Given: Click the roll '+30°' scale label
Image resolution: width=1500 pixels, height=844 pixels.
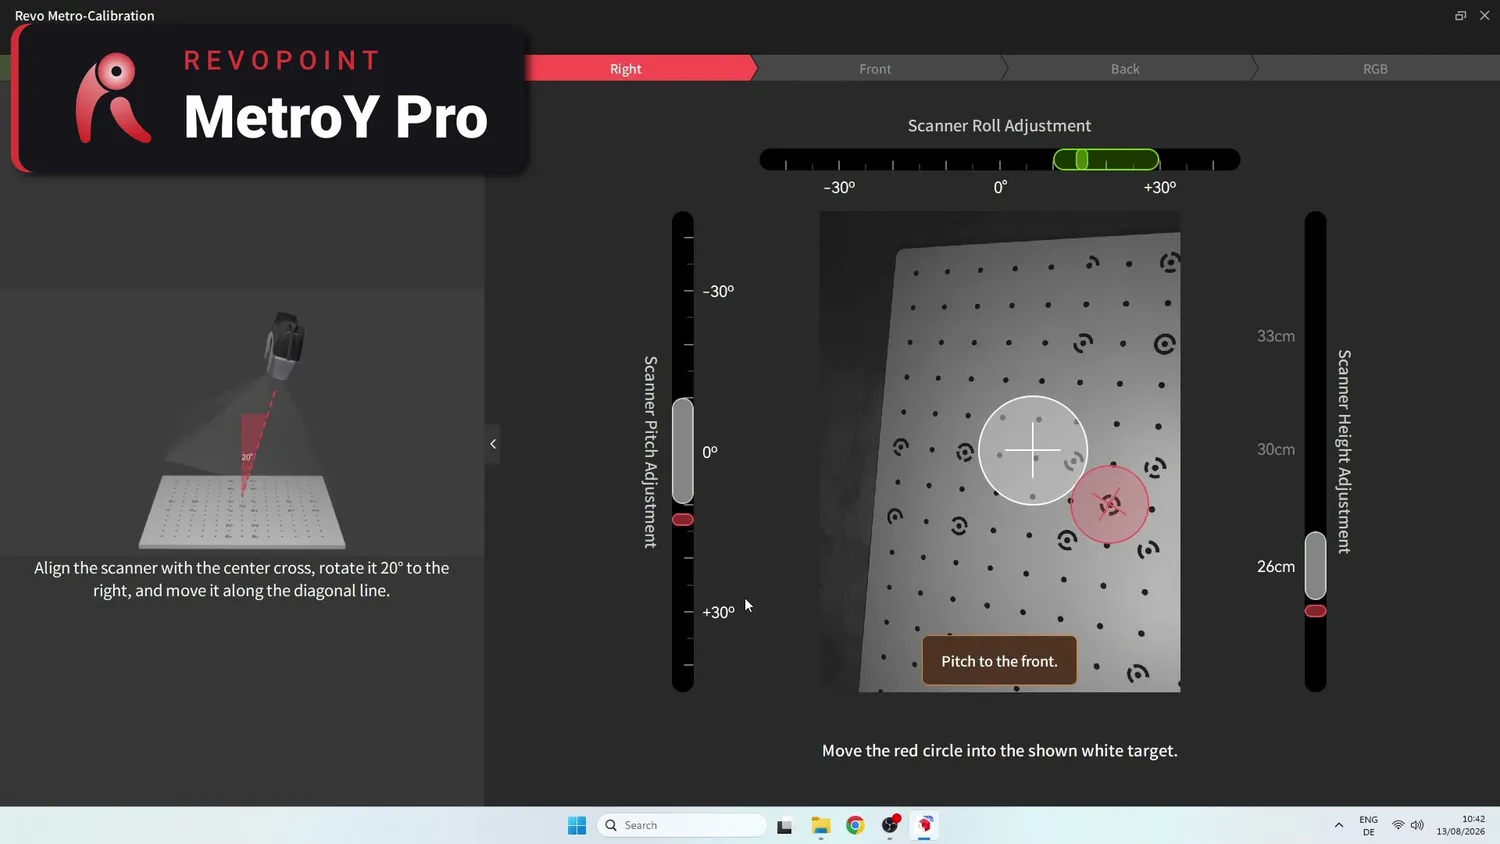Looking at the screenshot, I should click(1160, 187).
